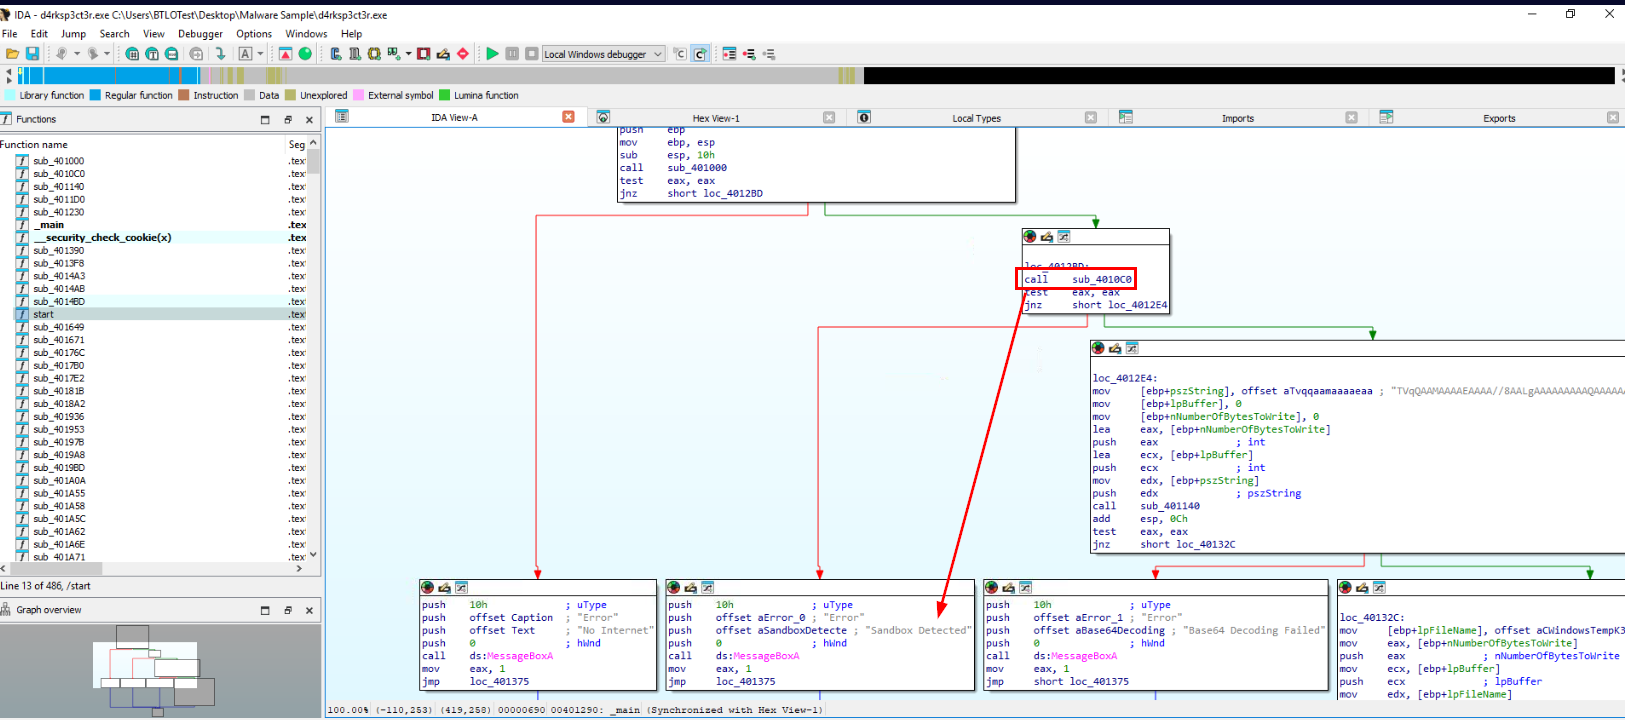The image size is (1625, 720).
Task: Switch to the Imports tab
Action: click(1237, 118)
